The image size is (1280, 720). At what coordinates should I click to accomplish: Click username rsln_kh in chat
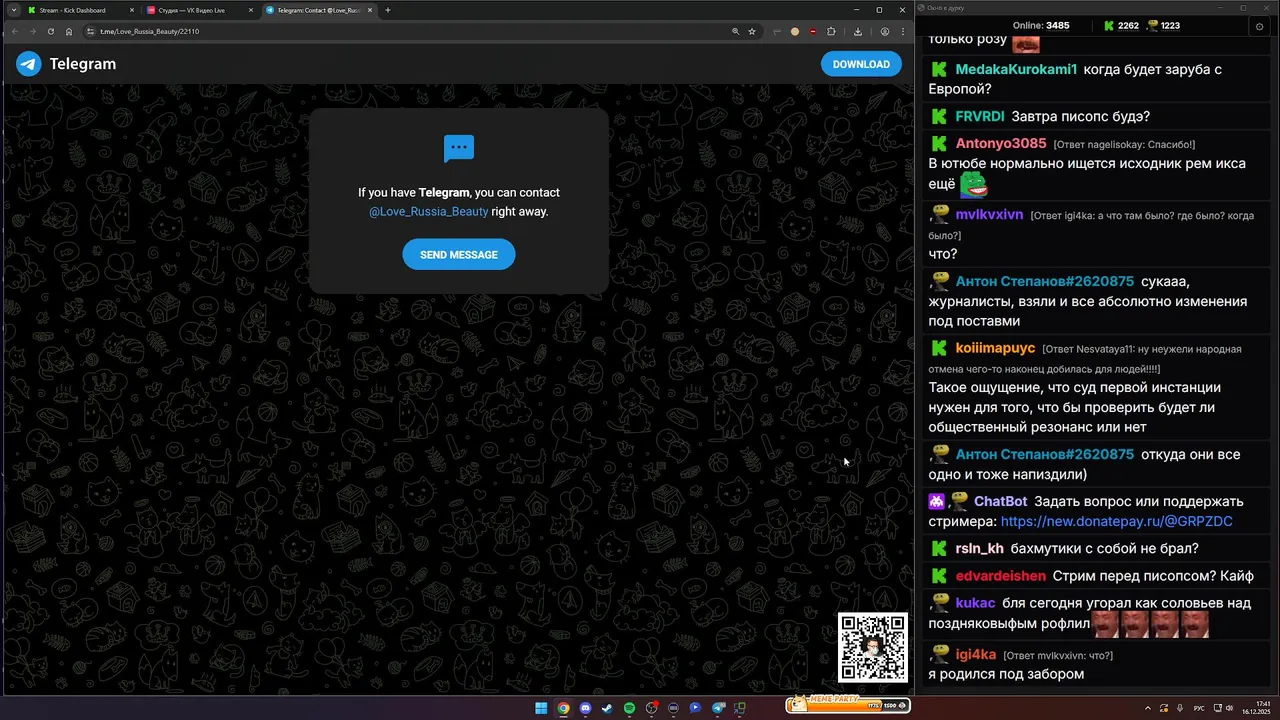[979, 549]
